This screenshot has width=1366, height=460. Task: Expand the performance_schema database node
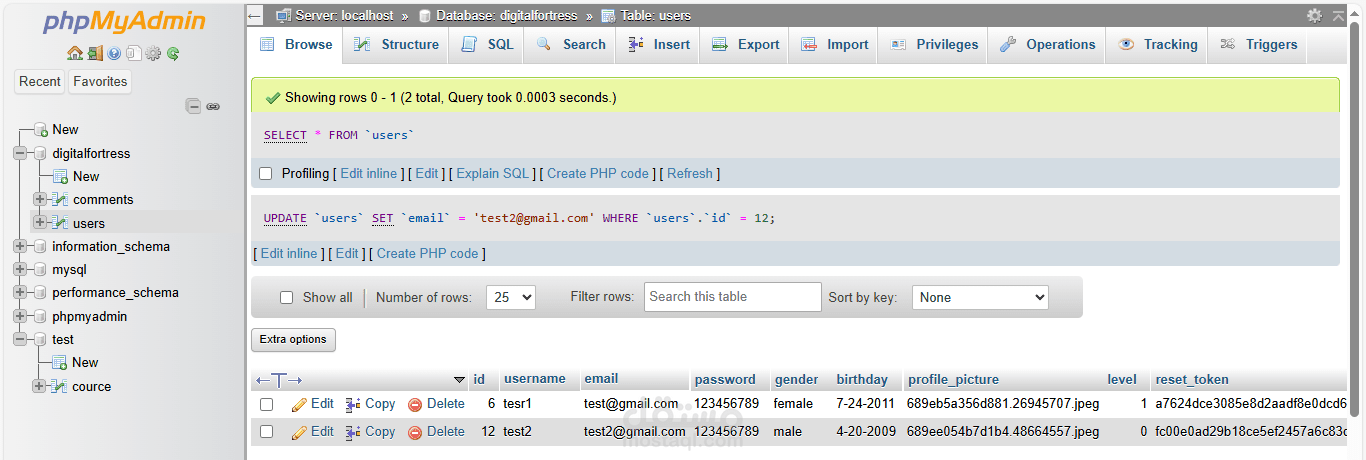[x=20, y=293]
